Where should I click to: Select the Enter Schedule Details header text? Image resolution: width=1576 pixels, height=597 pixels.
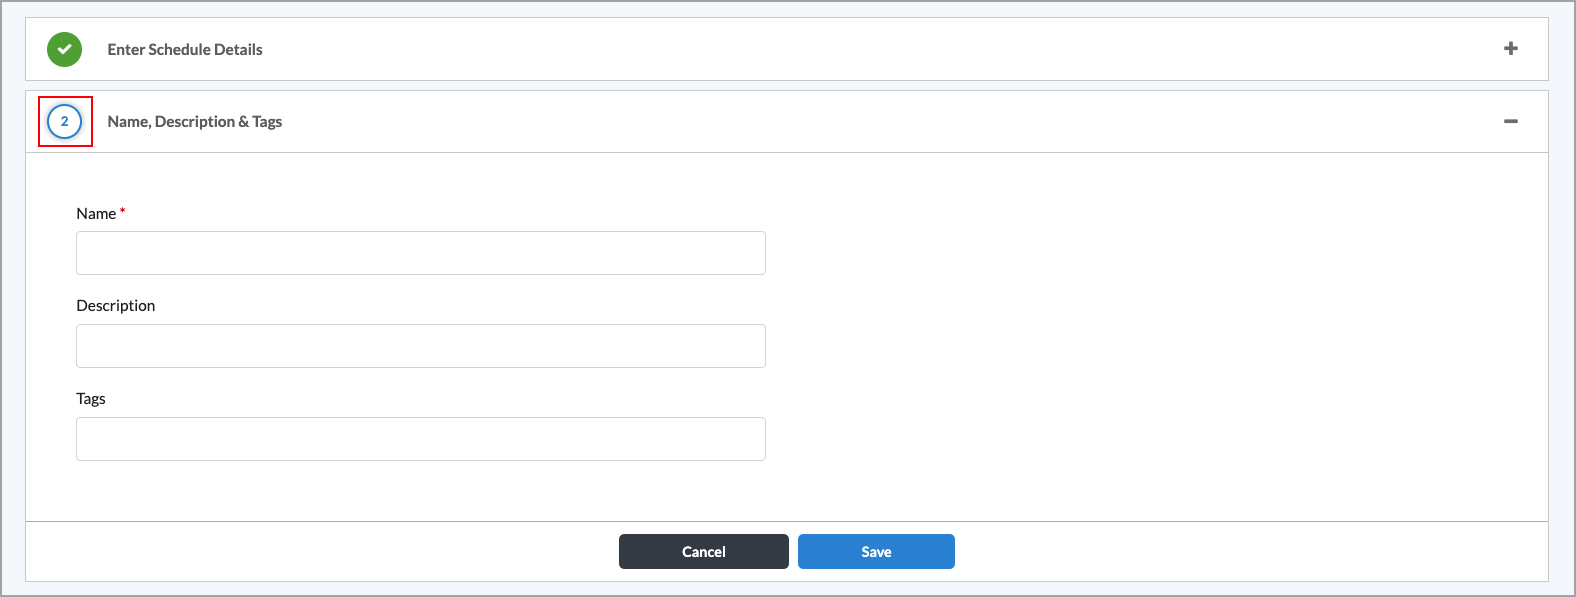pos(184,48)
